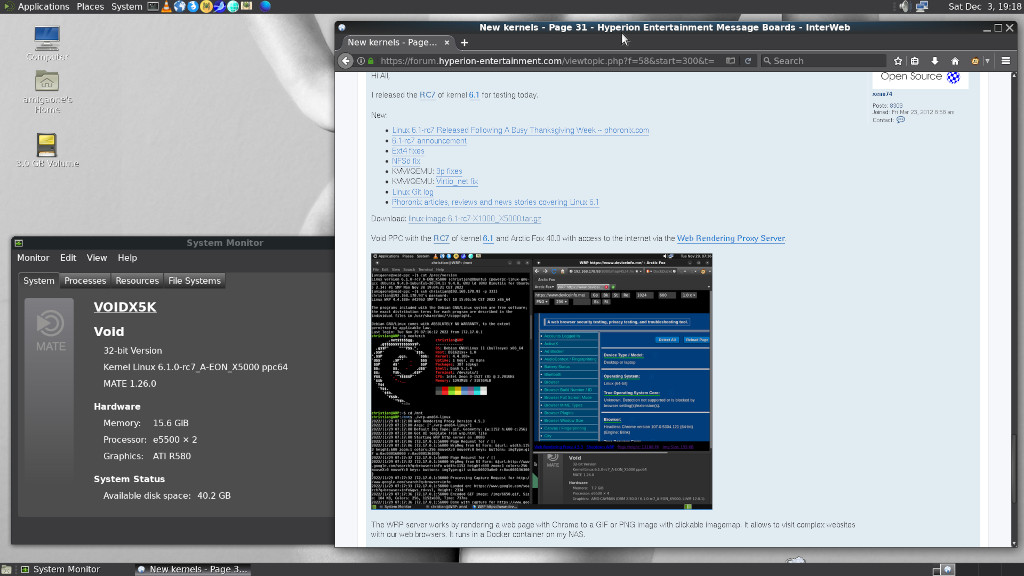Open Phoronix articles covering Linux 6.1 link
1024x576 pixels.
point(495,202)
